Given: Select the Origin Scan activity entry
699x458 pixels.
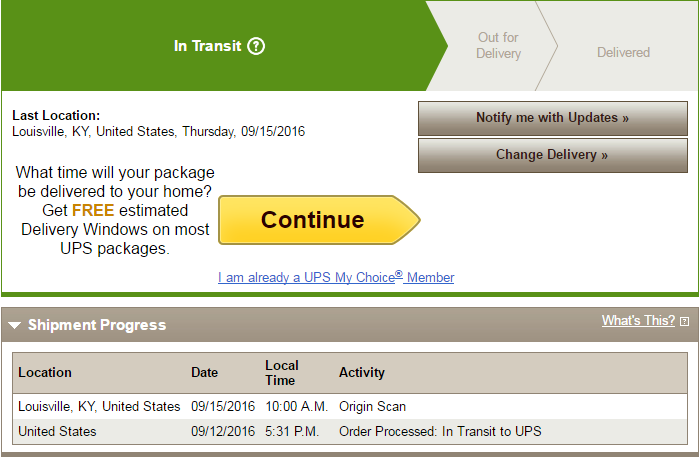Looking at the screenshot, I should tap(372, 406).
